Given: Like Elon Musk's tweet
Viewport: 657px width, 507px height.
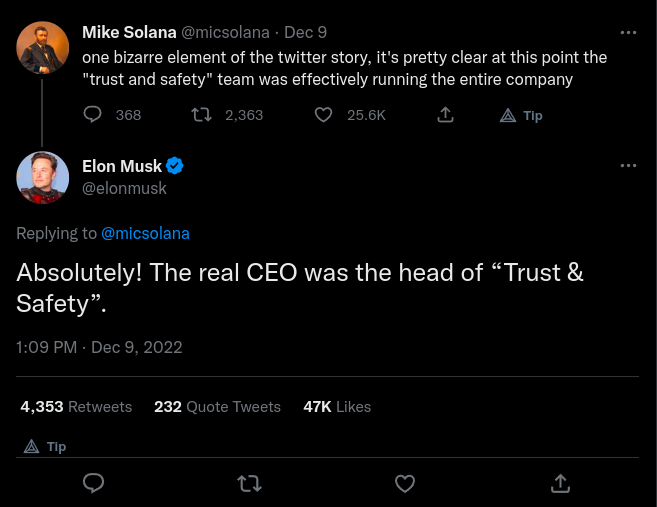Looking at the screenshot, I should point(405,483).
